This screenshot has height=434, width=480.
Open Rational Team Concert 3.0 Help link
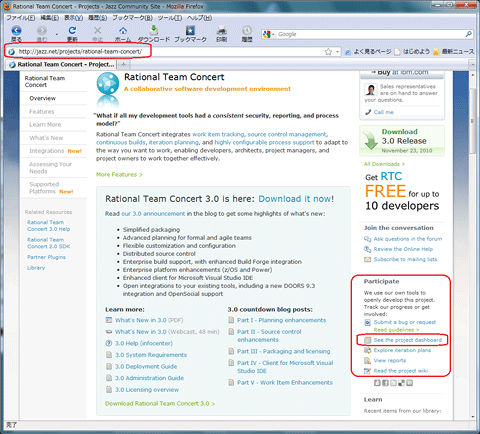49,226
